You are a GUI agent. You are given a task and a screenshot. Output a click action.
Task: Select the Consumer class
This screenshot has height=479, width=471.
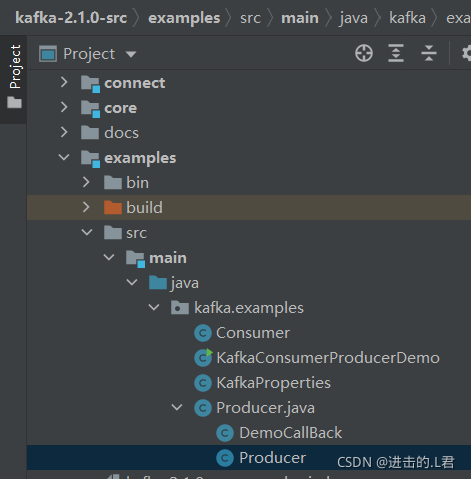point(253,333)
